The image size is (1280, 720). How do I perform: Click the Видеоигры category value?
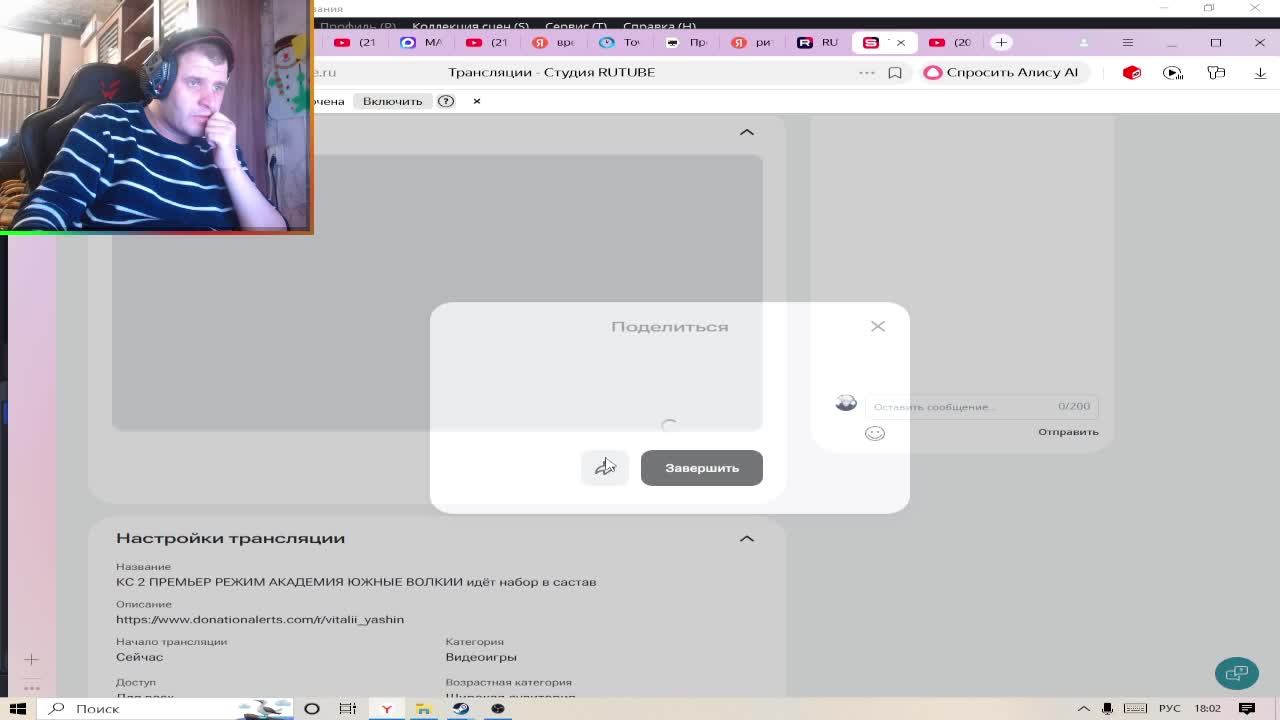pos(481,657)
